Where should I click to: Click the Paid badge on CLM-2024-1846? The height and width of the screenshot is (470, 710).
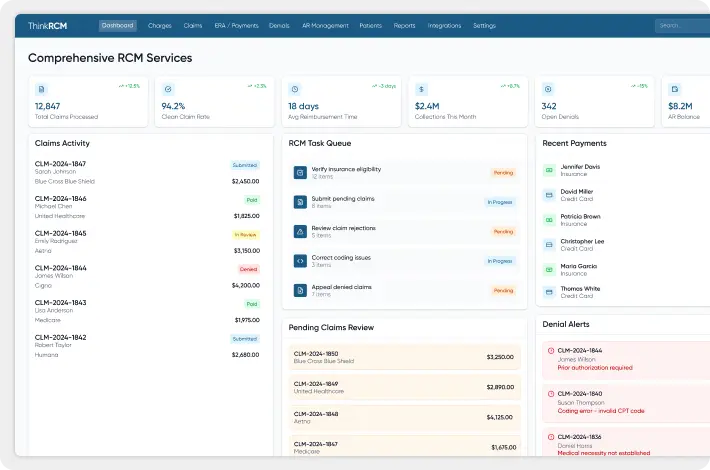pos(252,200)
